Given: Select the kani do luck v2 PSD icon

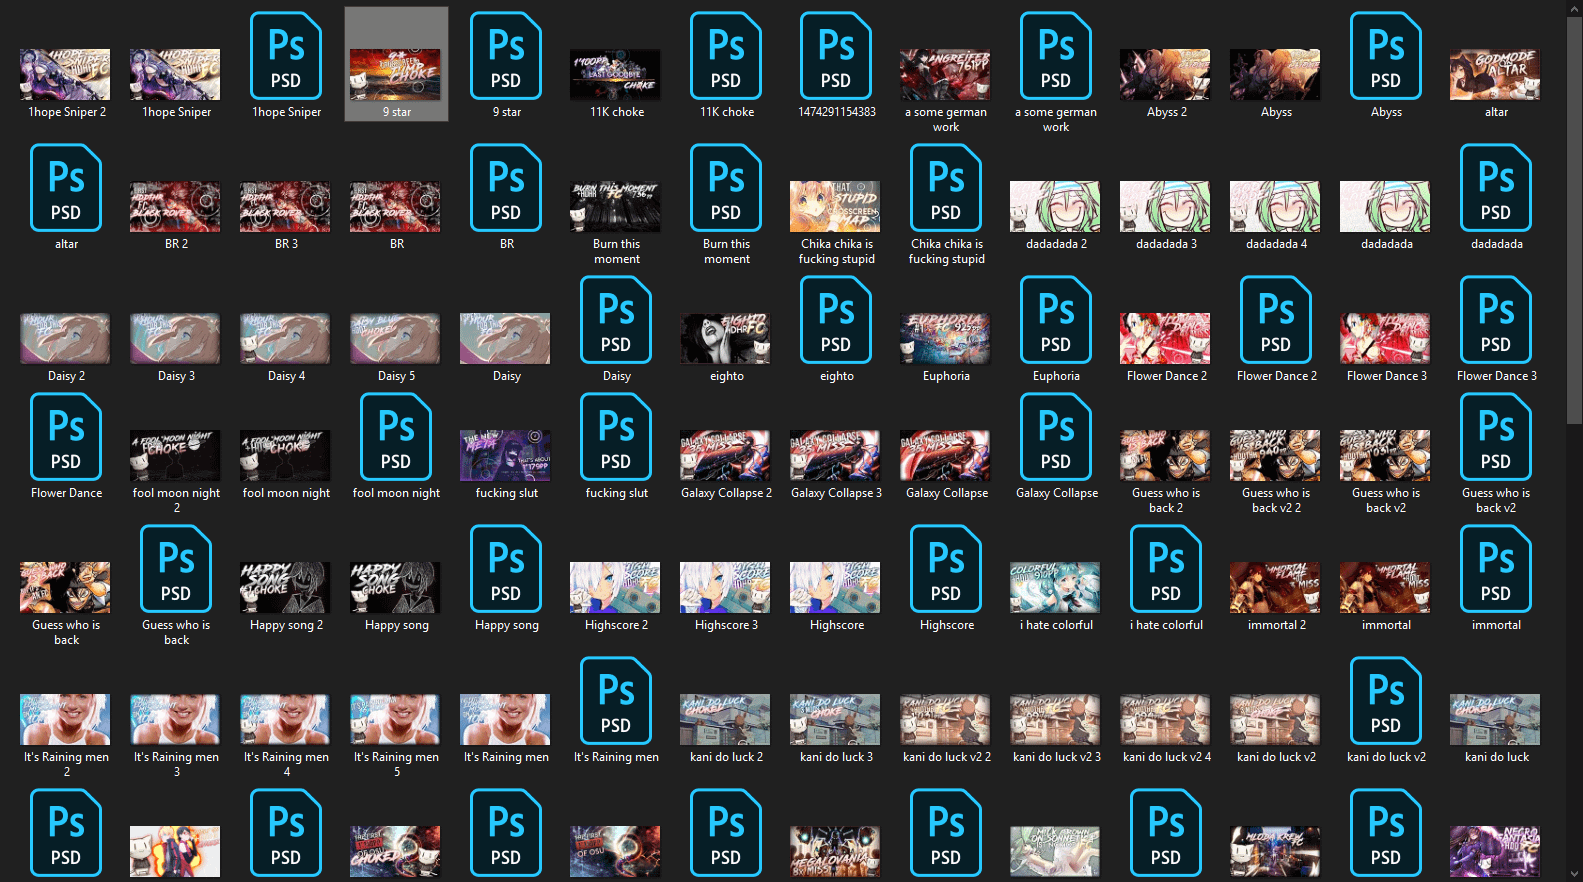Looking at the screenshot, I should pos(1386,701).
